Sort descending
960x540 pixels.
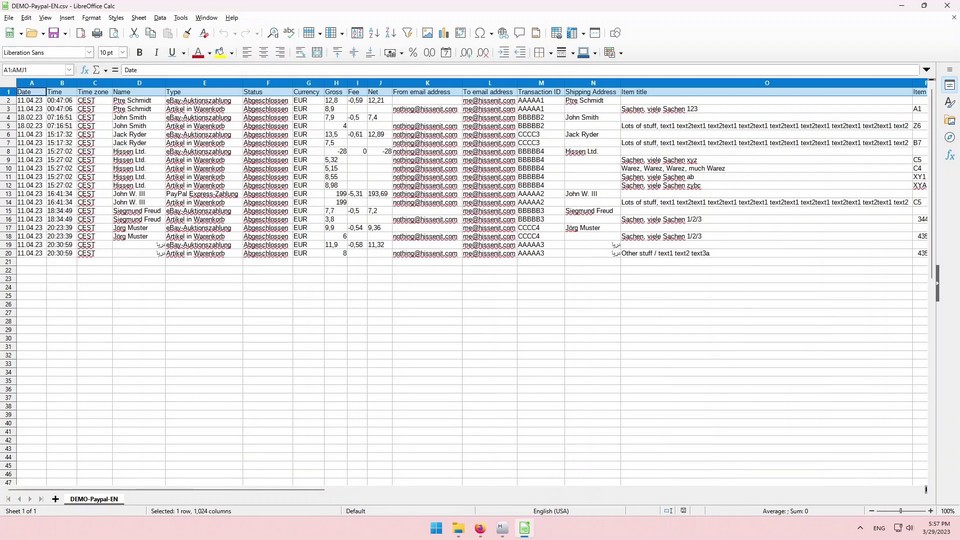click(x=391, y=33)
